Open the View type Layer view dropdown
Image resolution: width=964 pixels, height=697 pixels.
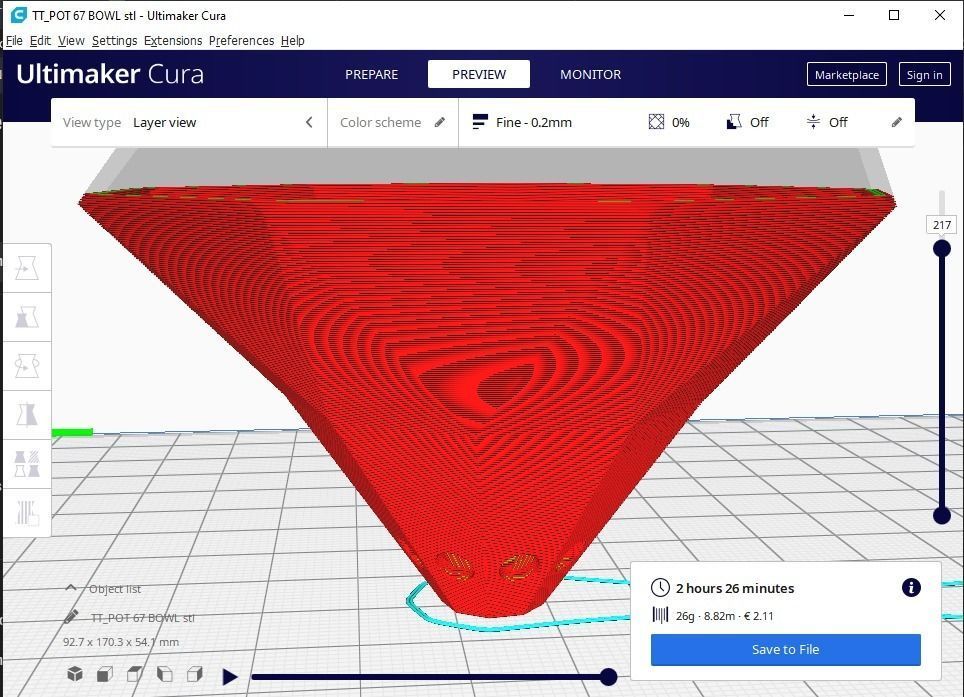(189, 122)
